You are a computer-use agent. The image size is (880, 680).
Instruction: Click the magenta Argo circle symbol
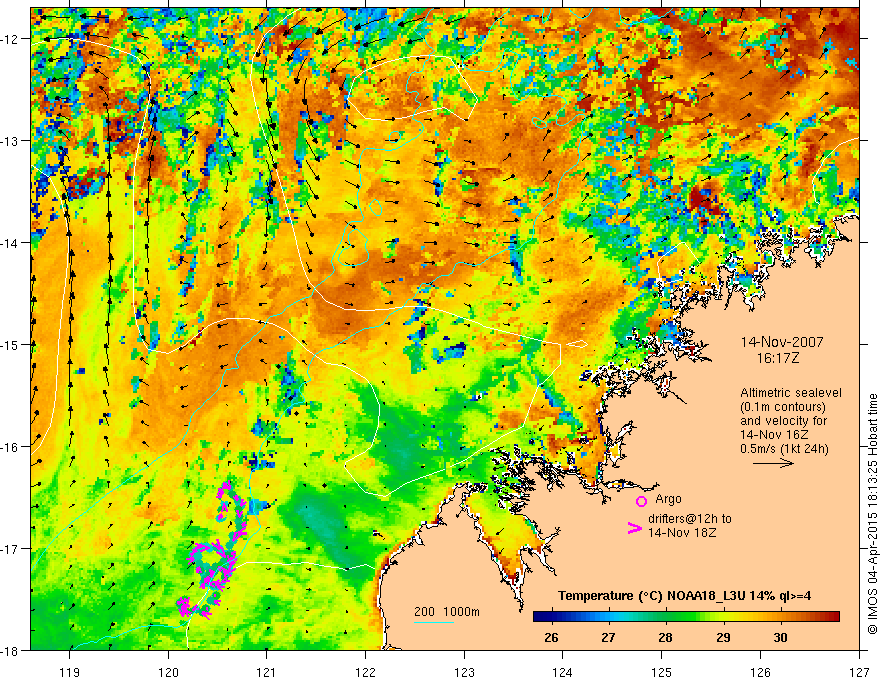pos(641,501)
